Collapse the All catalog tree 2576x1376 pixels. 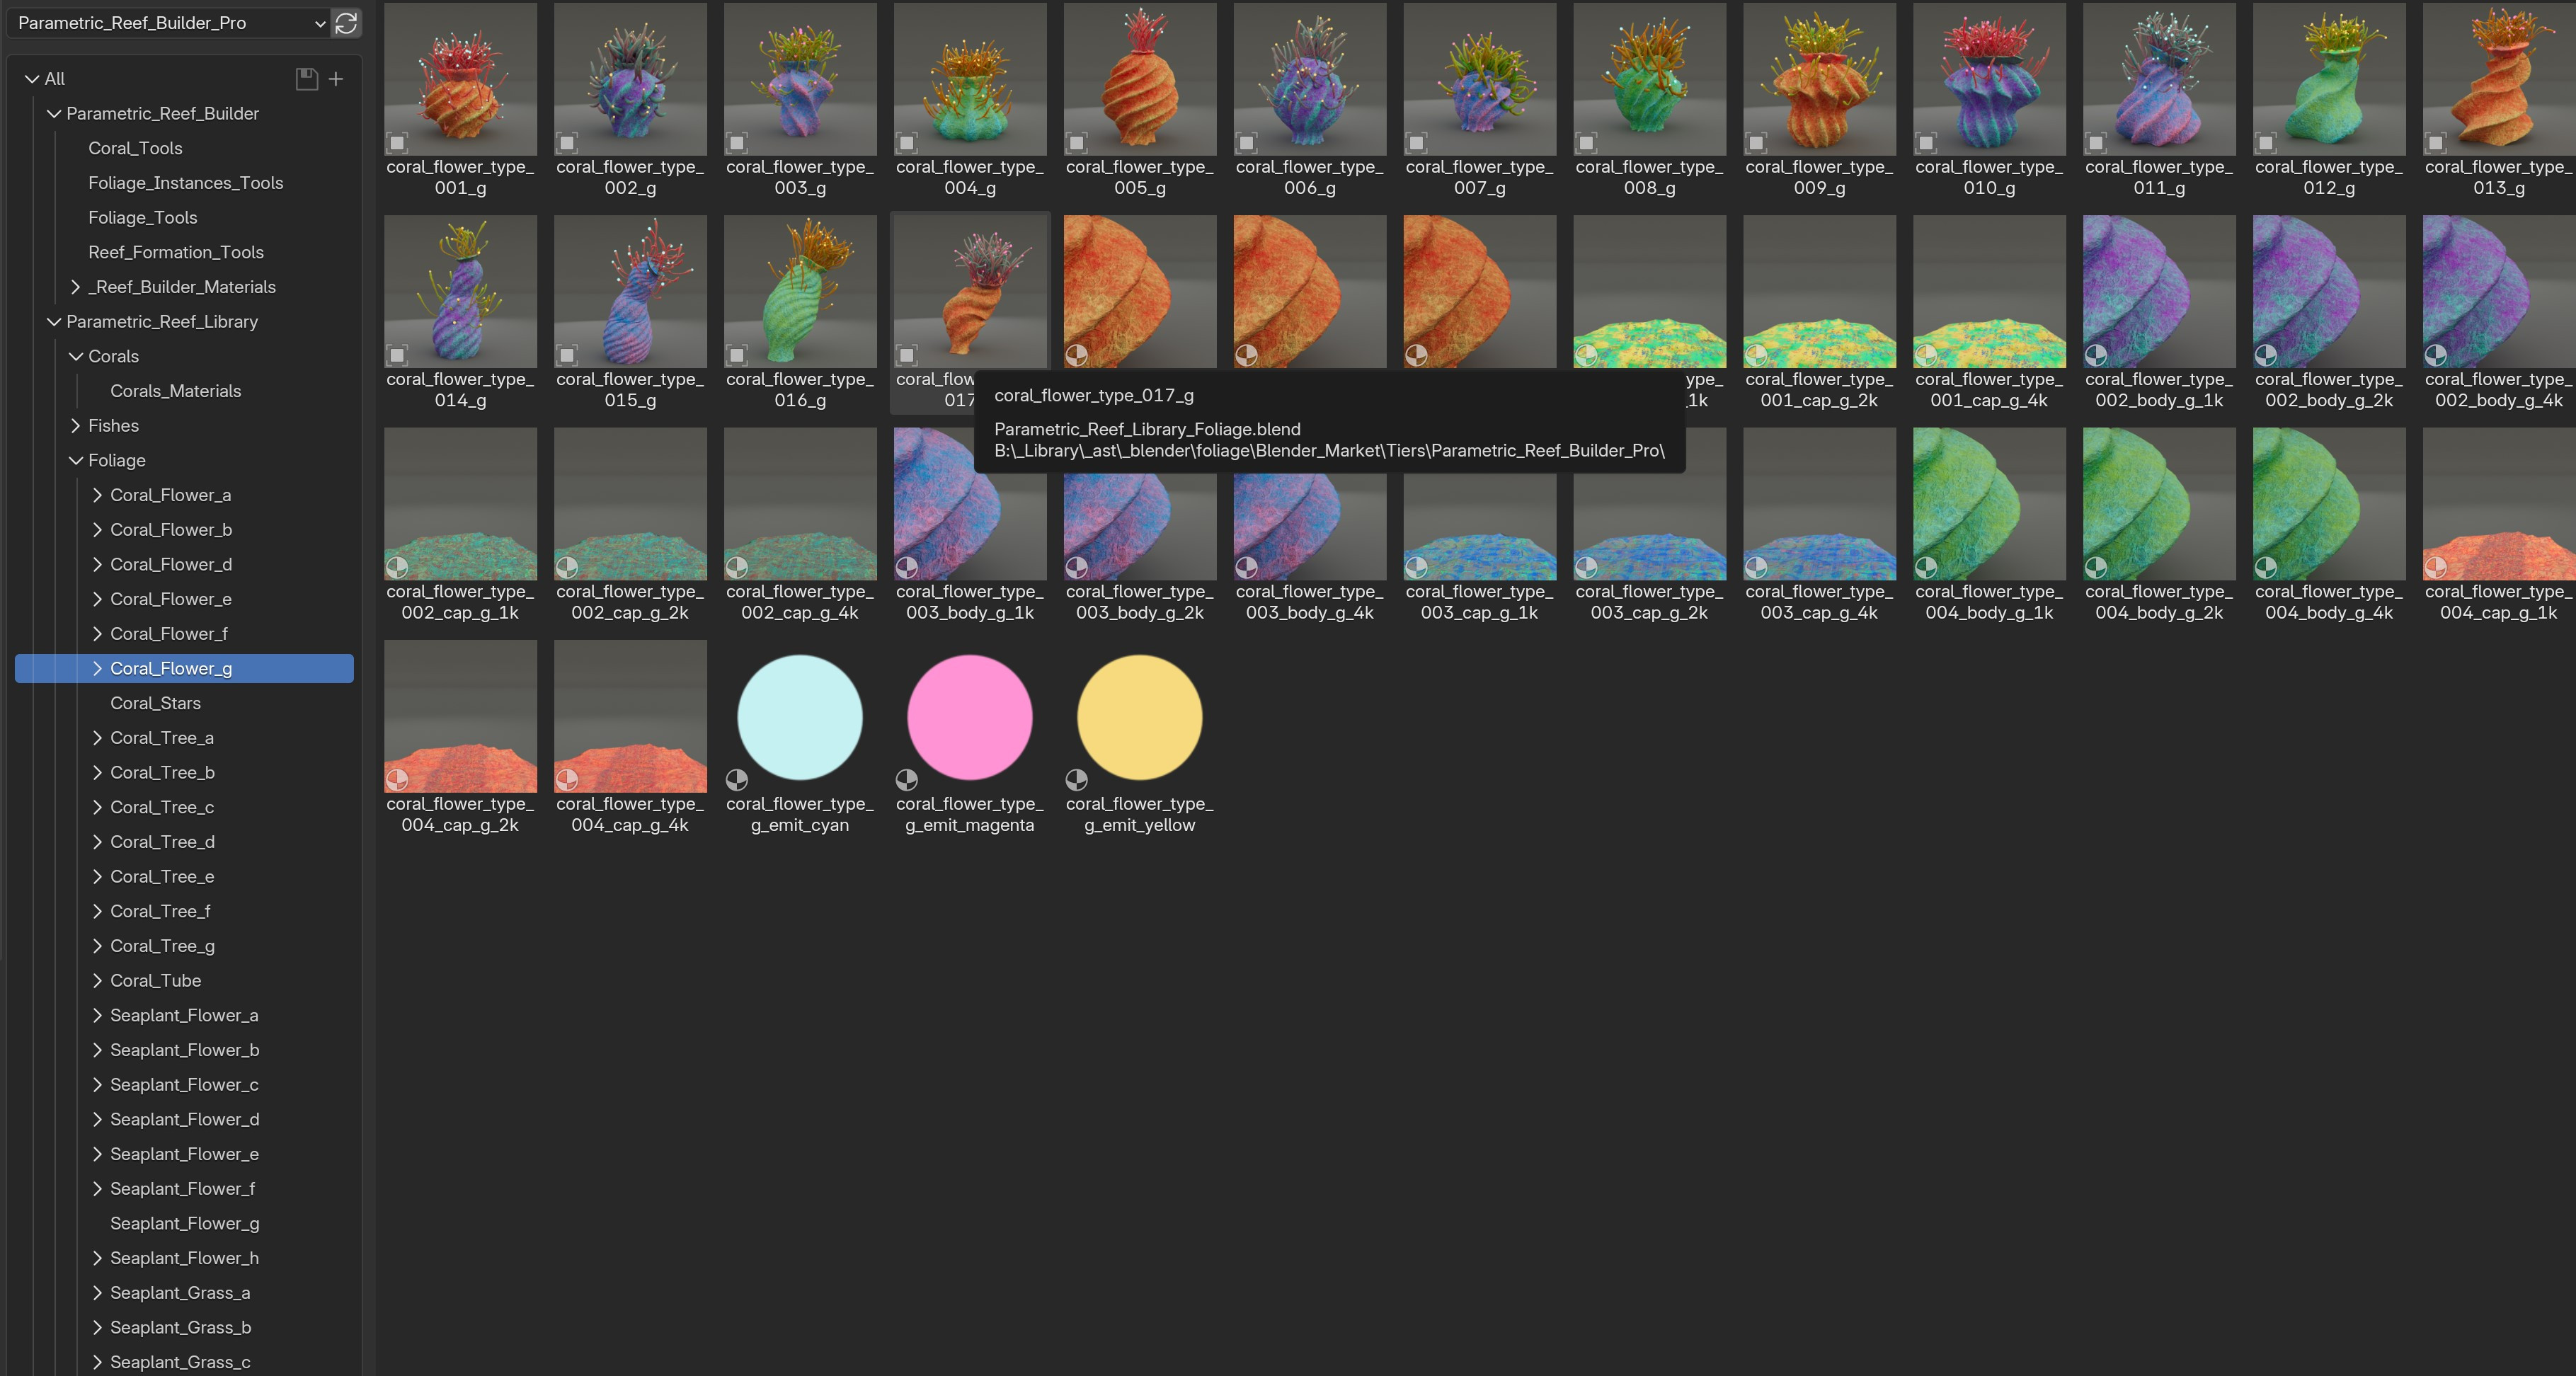tap(33, 79)
